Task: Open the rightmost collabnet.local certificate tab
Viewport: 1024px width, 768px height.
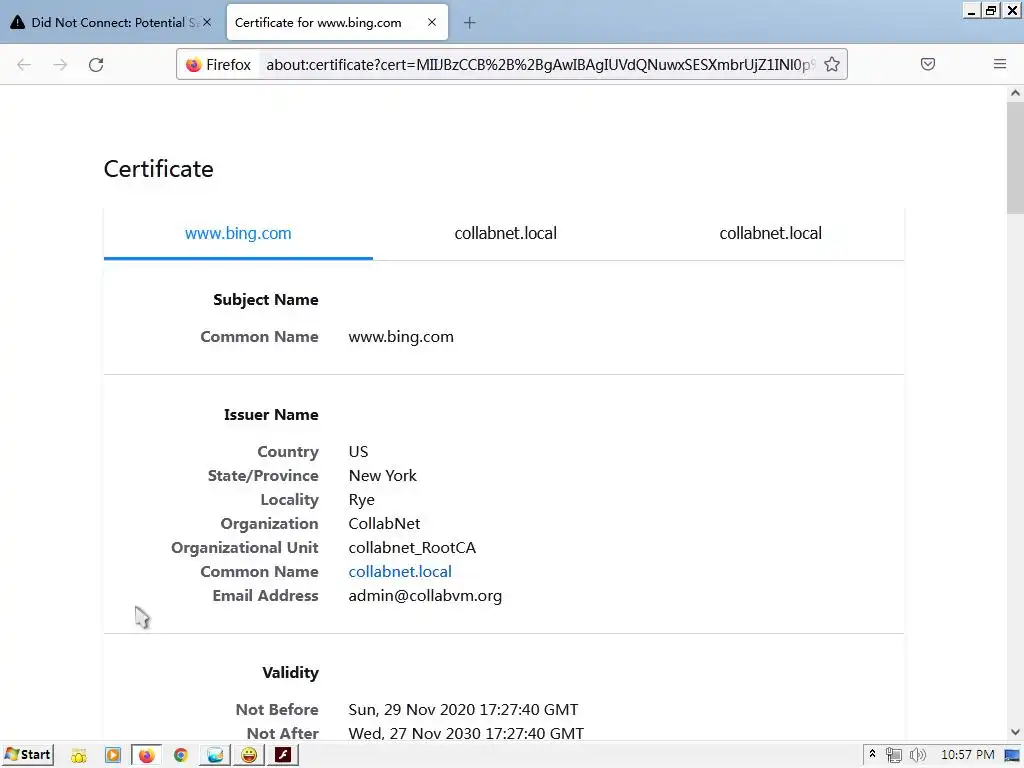Action: (x=771, y=233)
